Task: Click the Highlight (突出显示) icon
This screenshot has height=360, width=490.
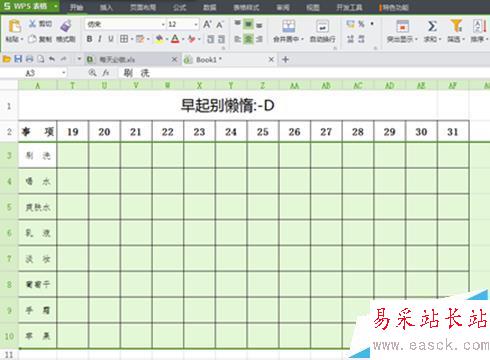Action: [x=402, y=26]
